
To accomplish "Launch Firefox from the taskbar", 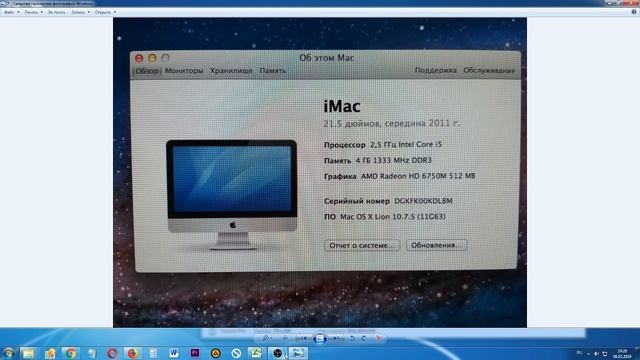I will [x=132, y=353].
